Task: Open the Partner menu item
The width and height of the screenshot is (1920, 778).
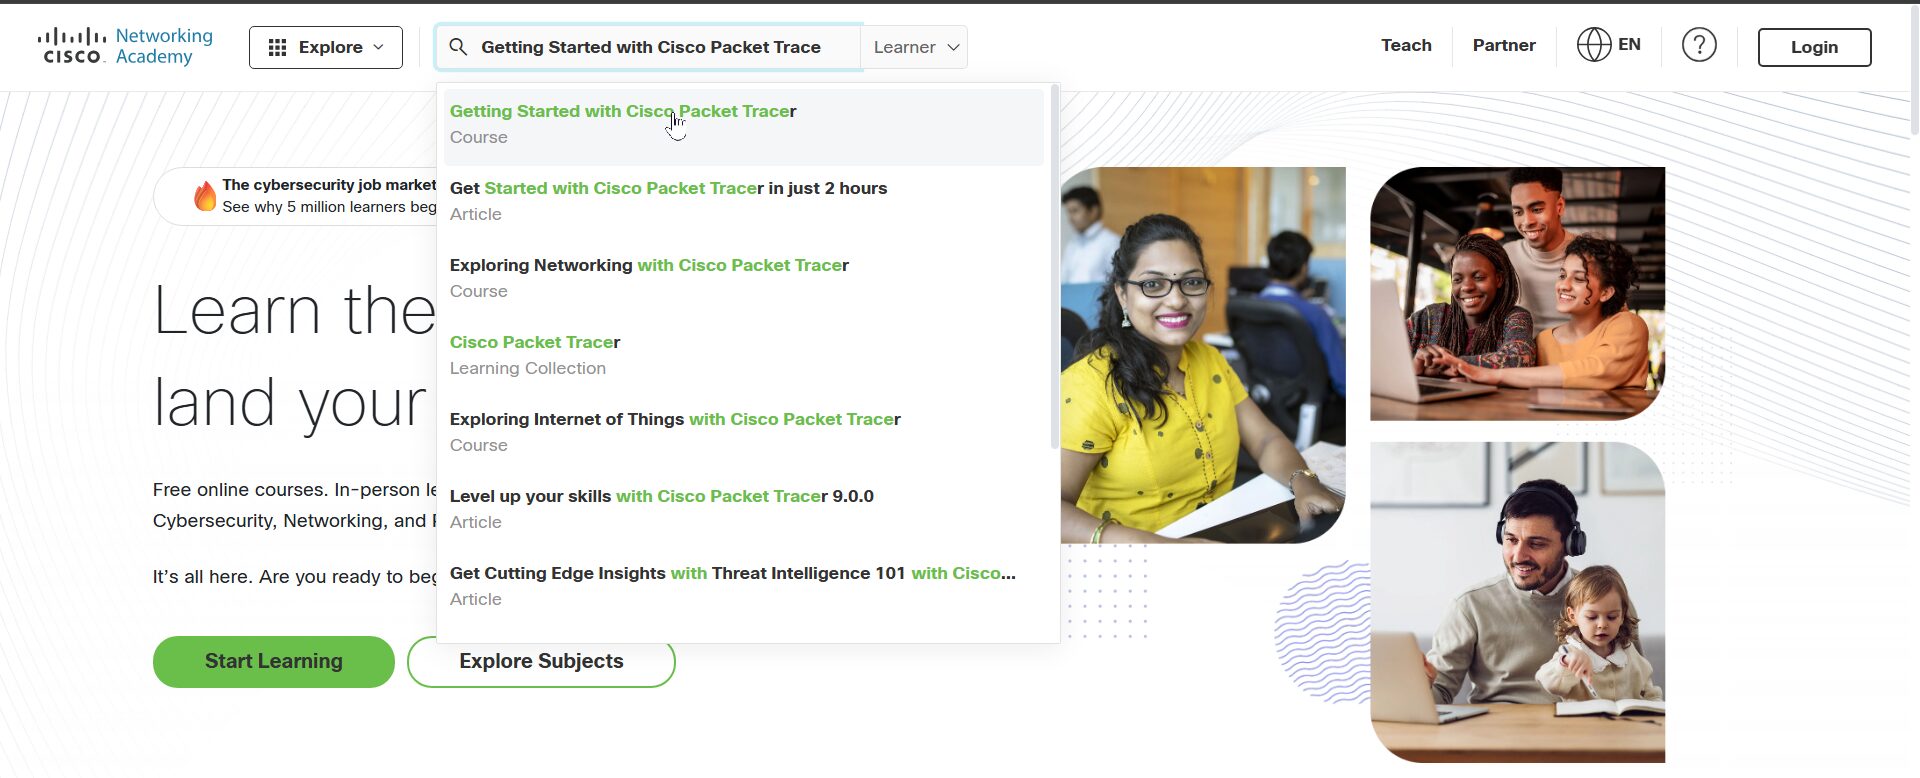Action: point(1504,45)
